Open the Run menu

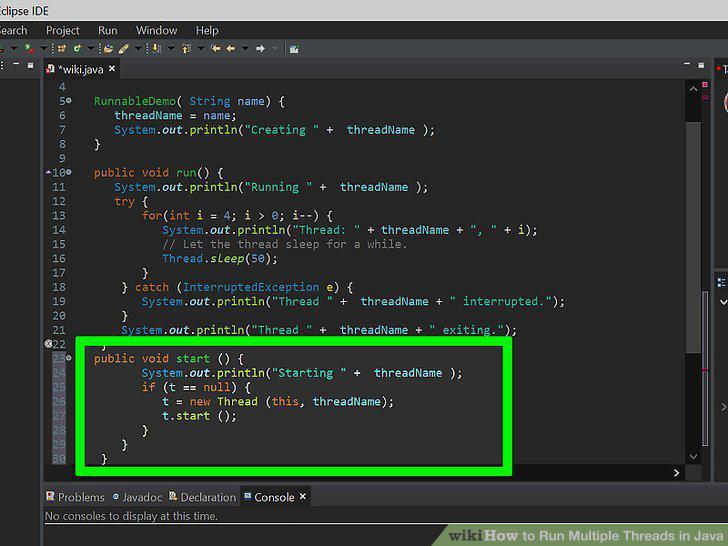[x=108, y=31]
